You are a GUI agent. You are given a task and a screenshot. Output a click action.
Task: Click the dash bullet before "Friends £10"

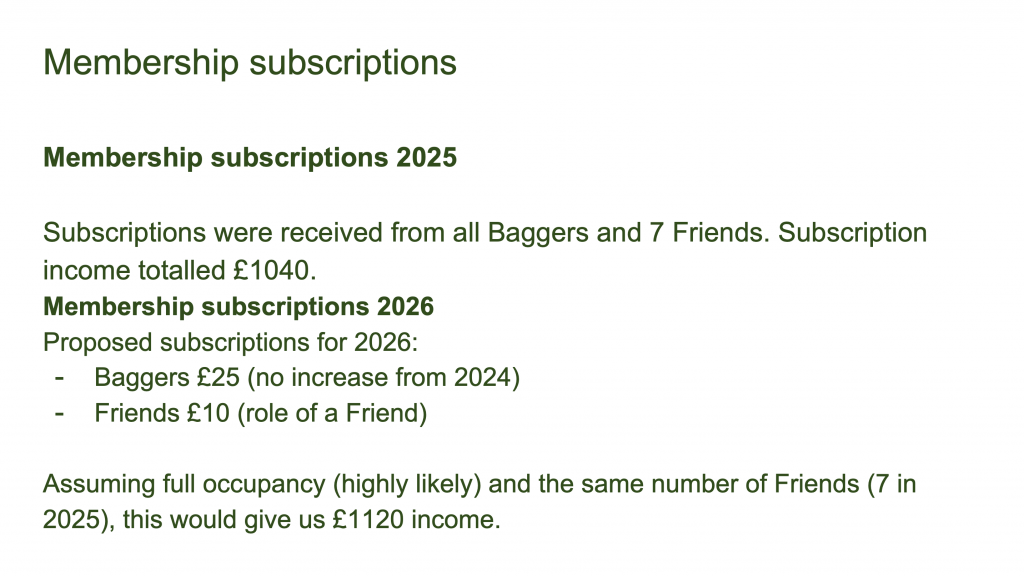[x=59, y=414]
